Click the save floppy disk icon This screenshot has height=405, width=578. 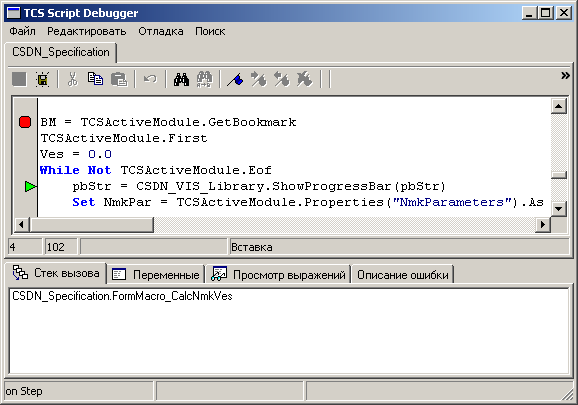[43, 79]
